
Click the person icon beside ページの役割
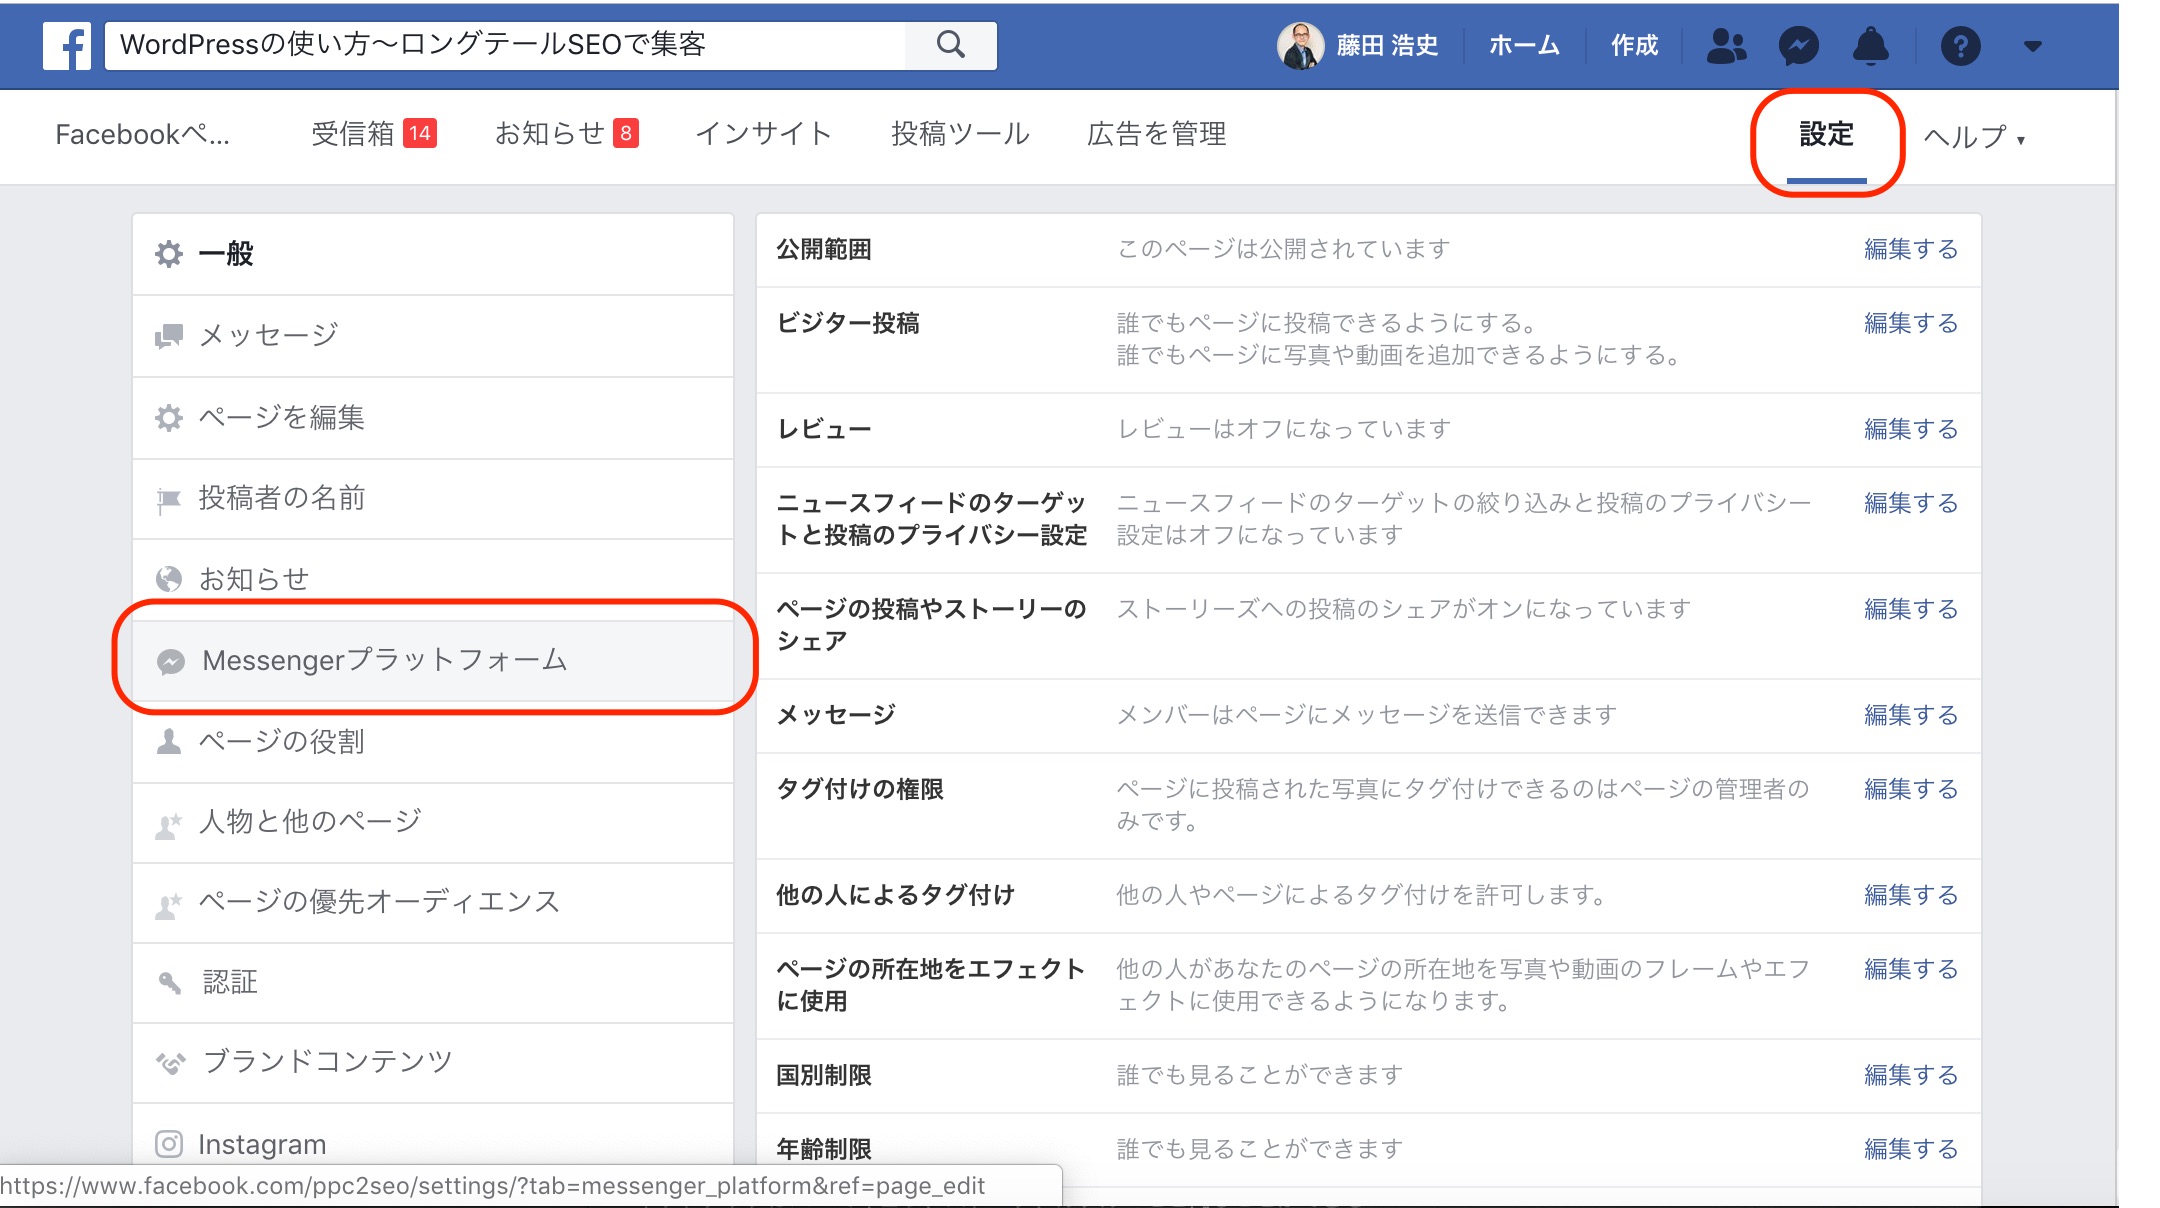pyautogui.click(x=169, y=742)
